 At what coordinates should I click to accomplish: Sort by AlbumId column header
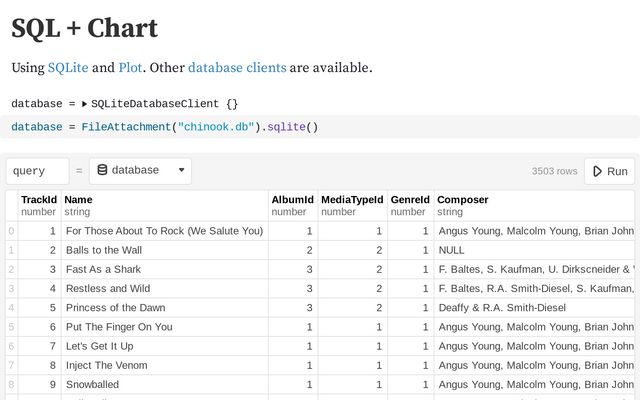(292, 200)
